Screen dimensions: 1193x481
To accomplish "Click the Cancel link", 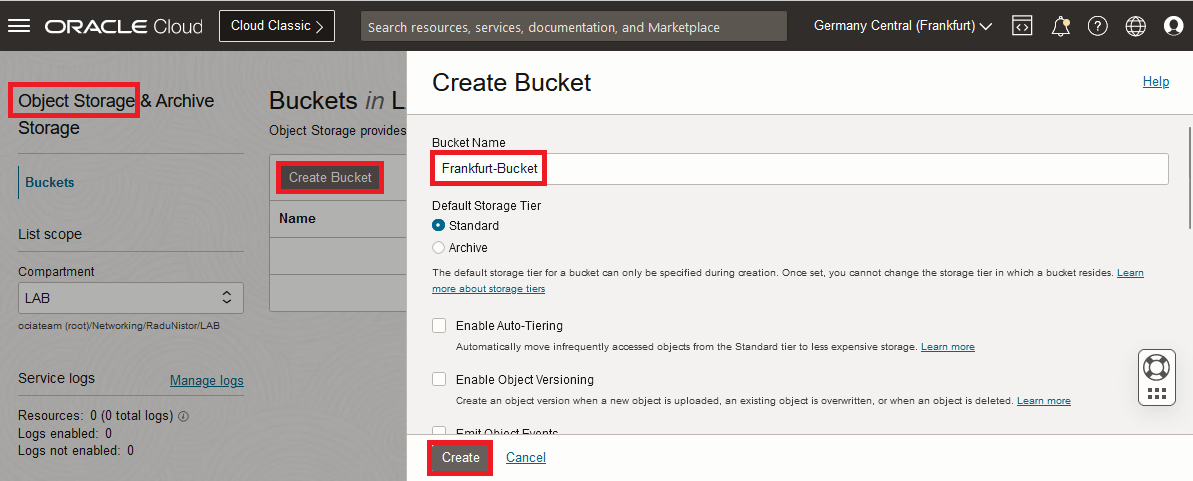I will click(x=526, y=458).
